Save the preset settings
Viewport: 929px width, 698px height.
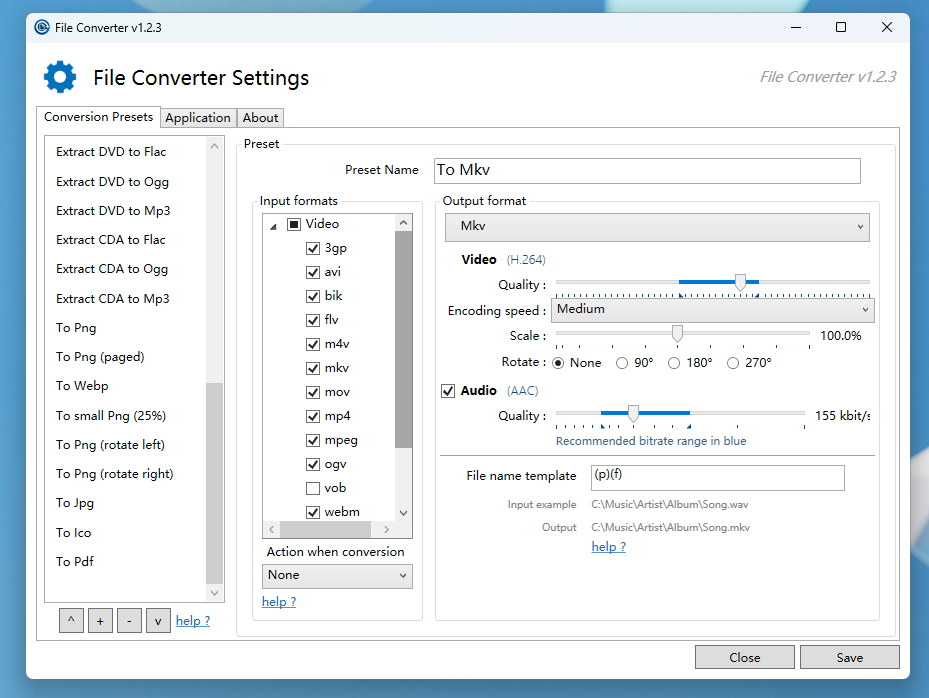pos(849,657)
